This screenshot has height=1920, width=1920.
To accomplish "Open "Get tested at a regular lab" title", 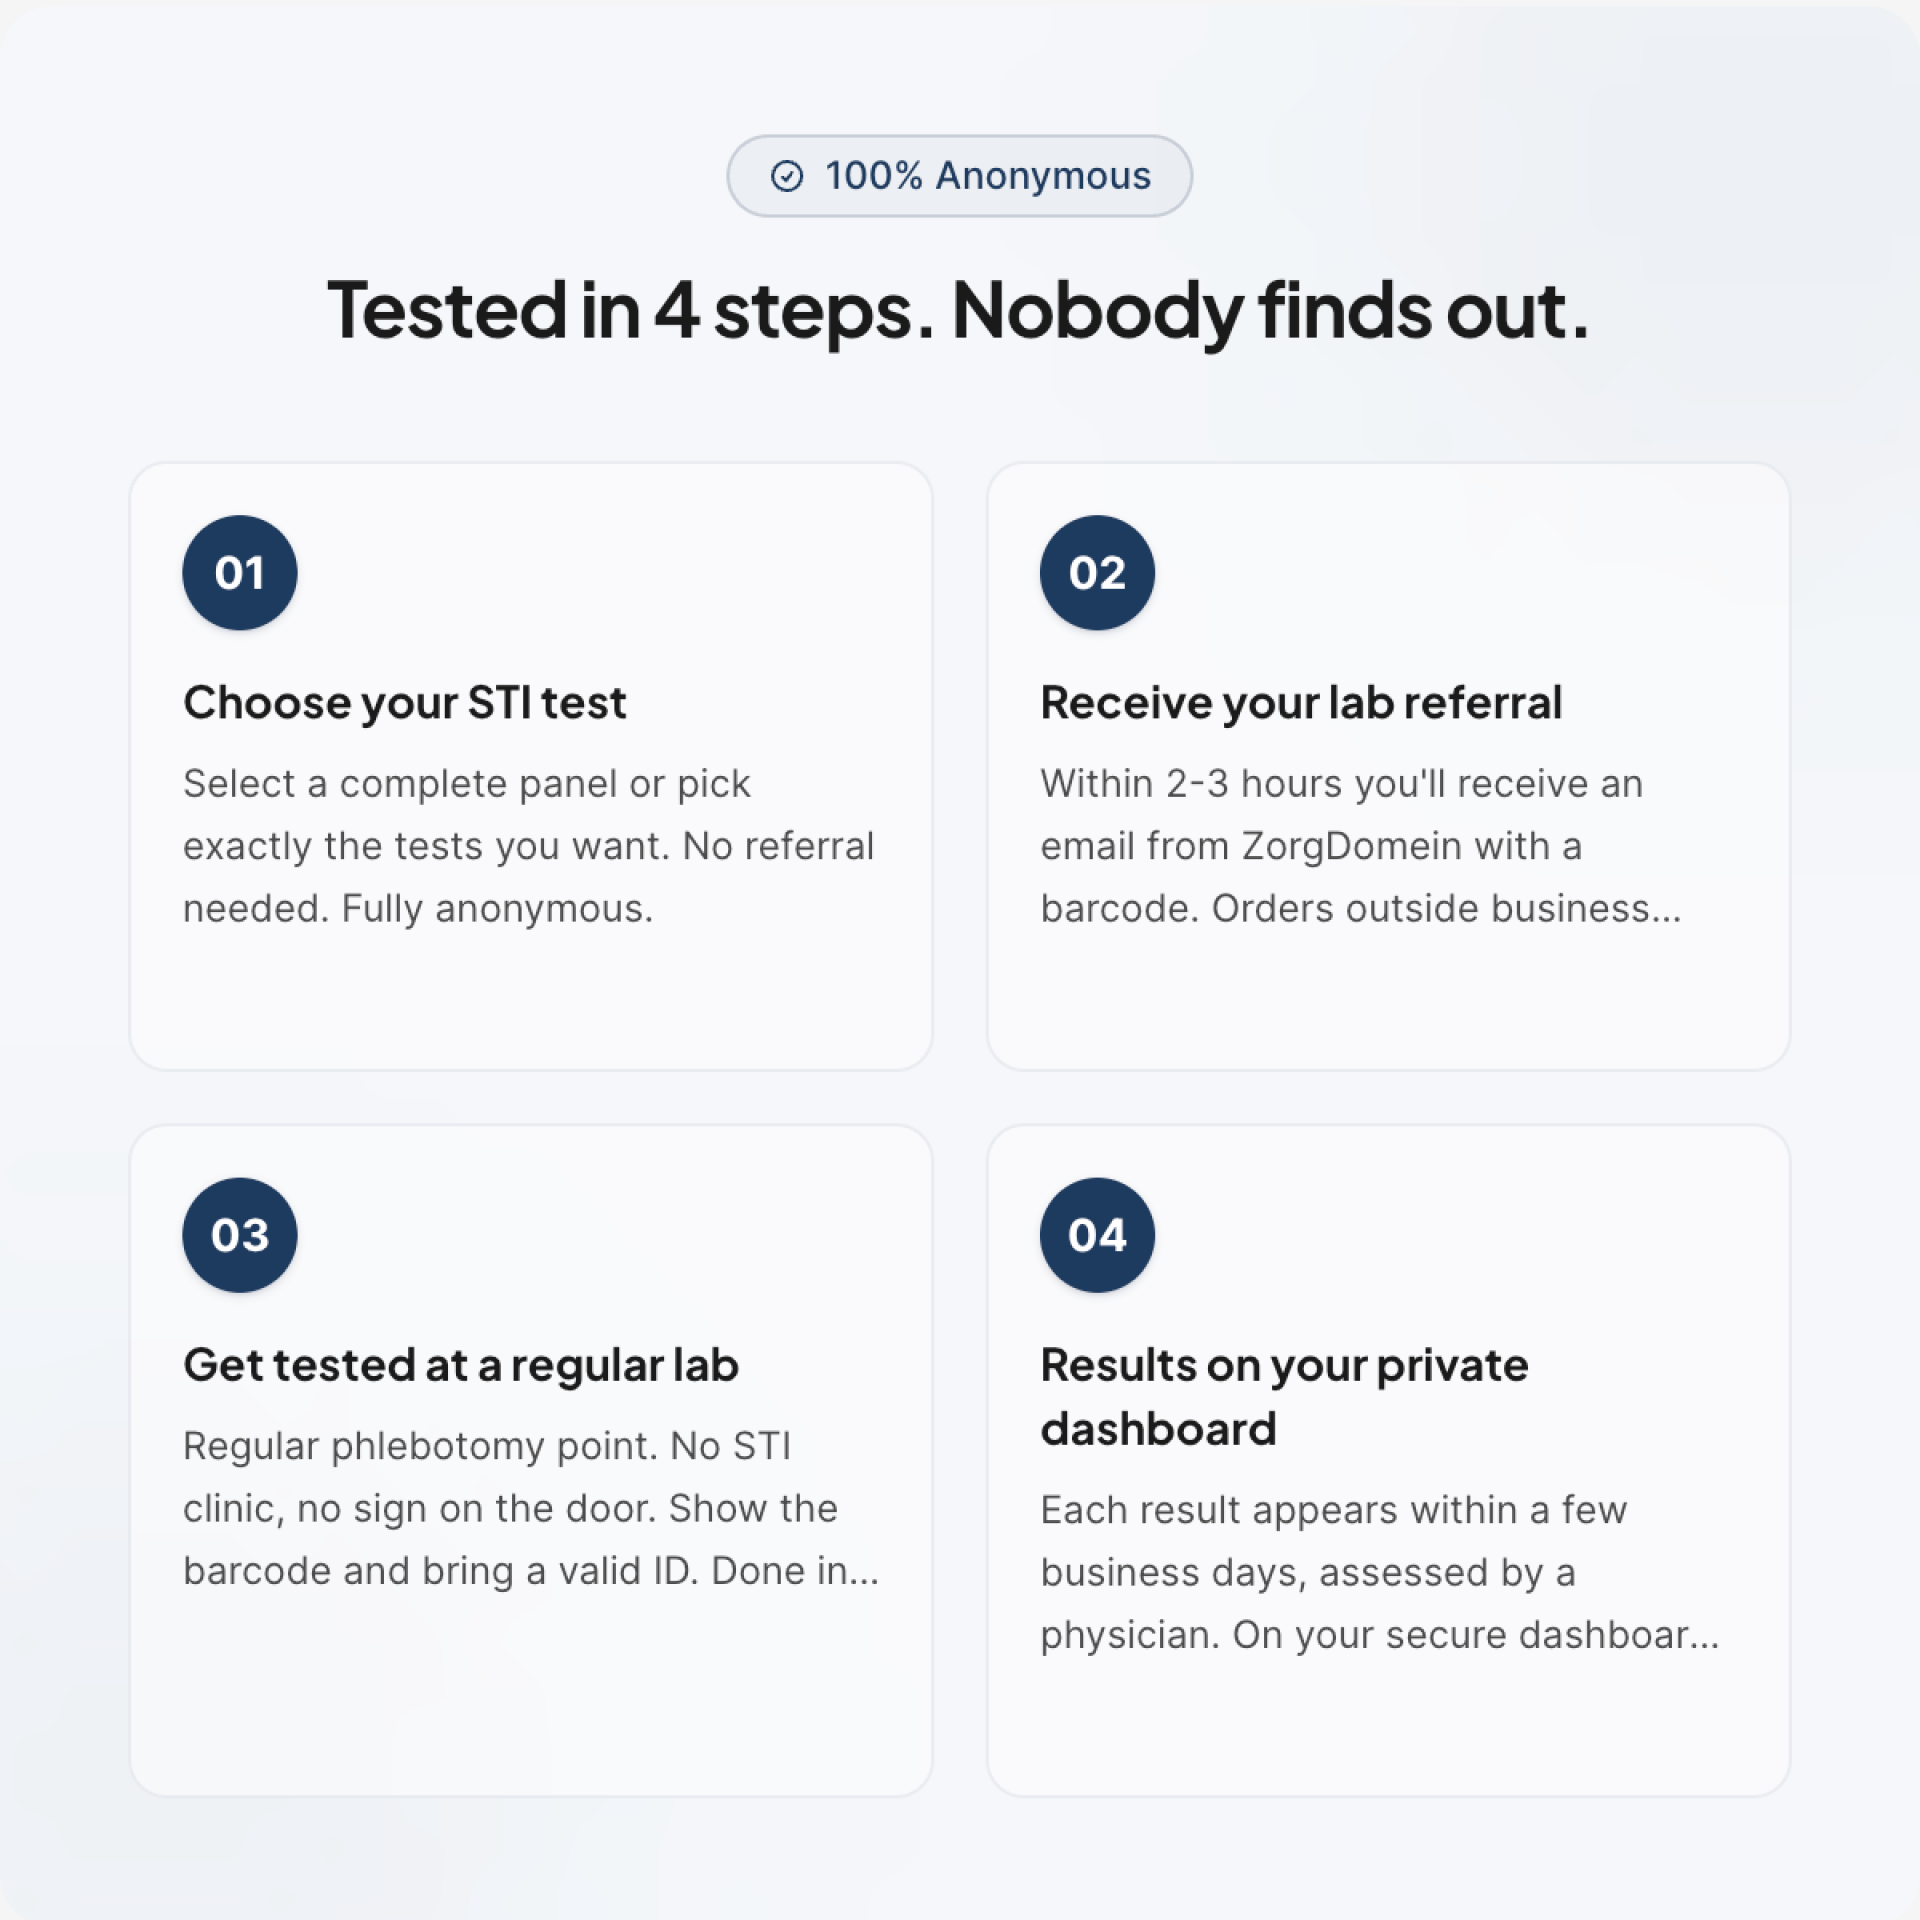I will (x=461, y=1365).
